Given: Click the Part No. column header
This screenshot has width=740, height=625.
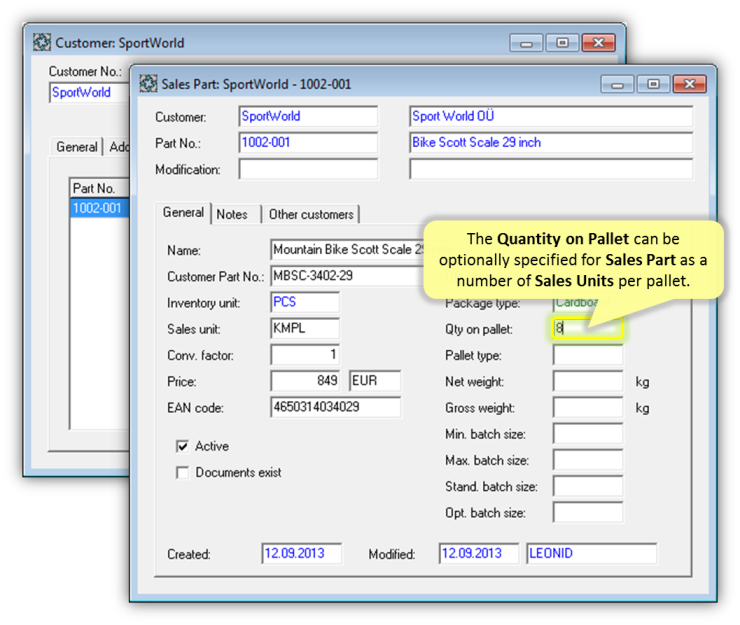Looking at the screenshot, I should [x=99, y=188].
